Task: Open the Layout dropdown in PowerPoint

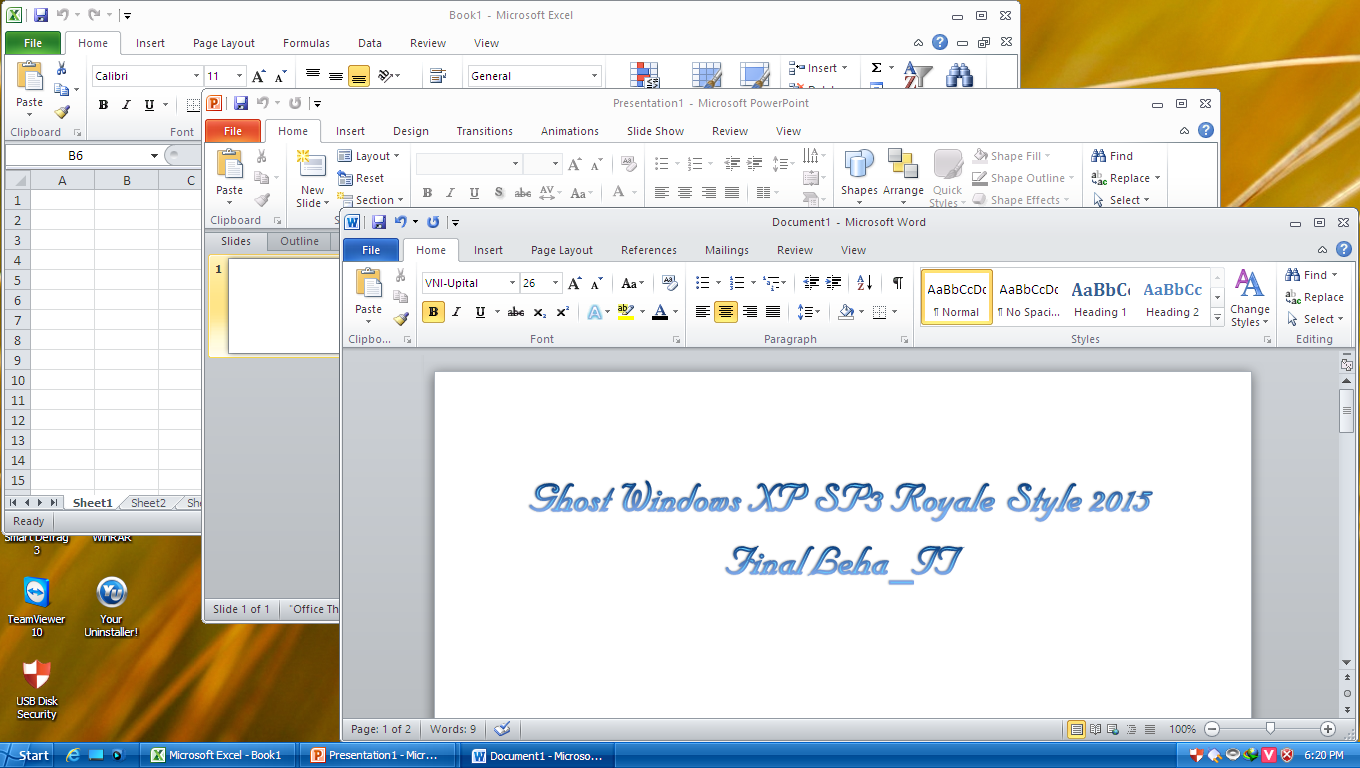Action: (368, 156)
